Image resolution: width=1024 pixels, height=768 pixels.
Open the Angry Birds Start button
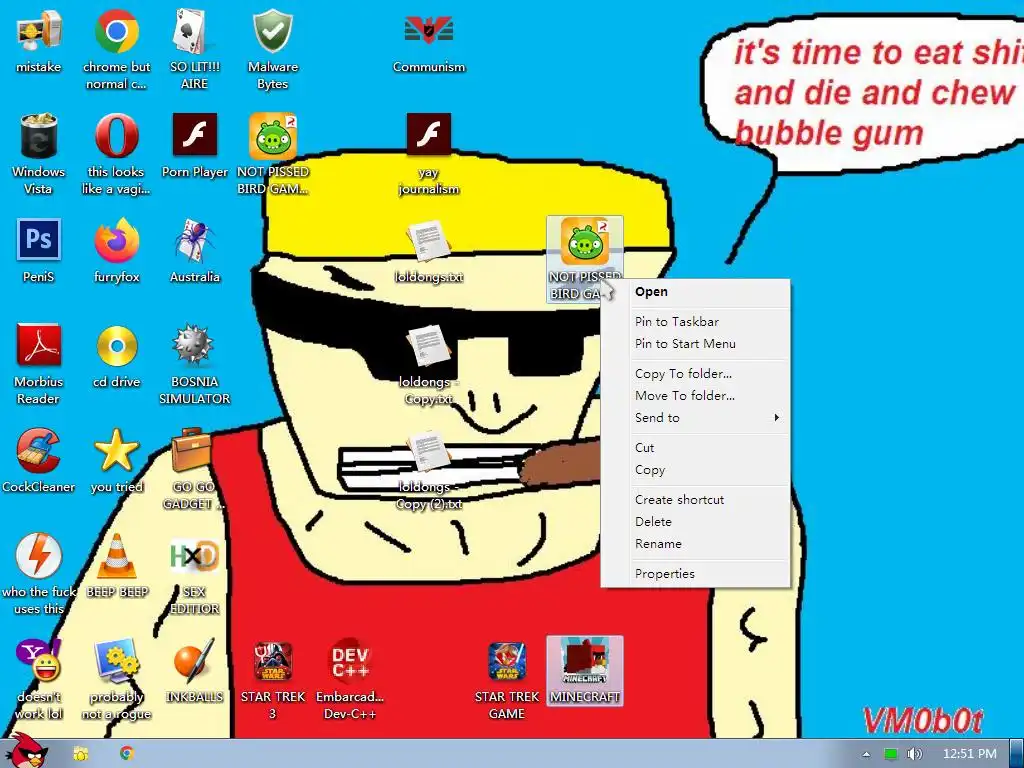(27, 752)
